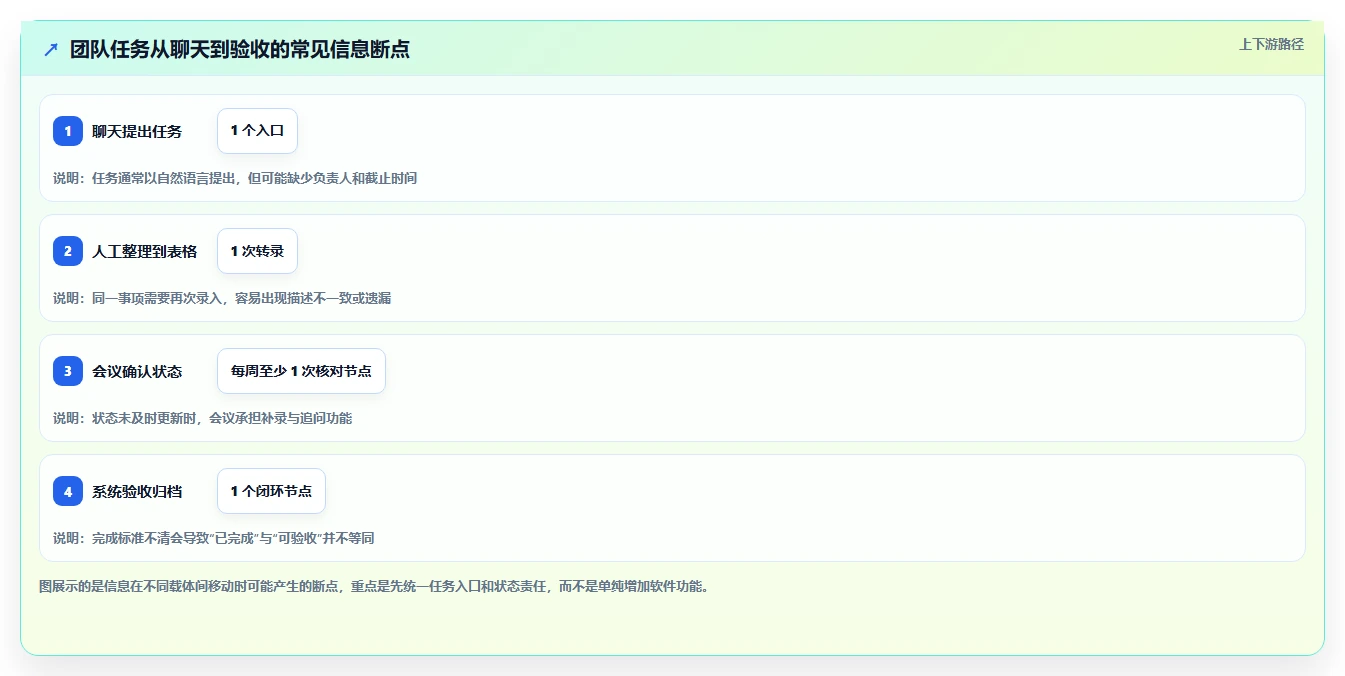Click step number badge 3
This screenshot has width=1345, height=676.
68,371
